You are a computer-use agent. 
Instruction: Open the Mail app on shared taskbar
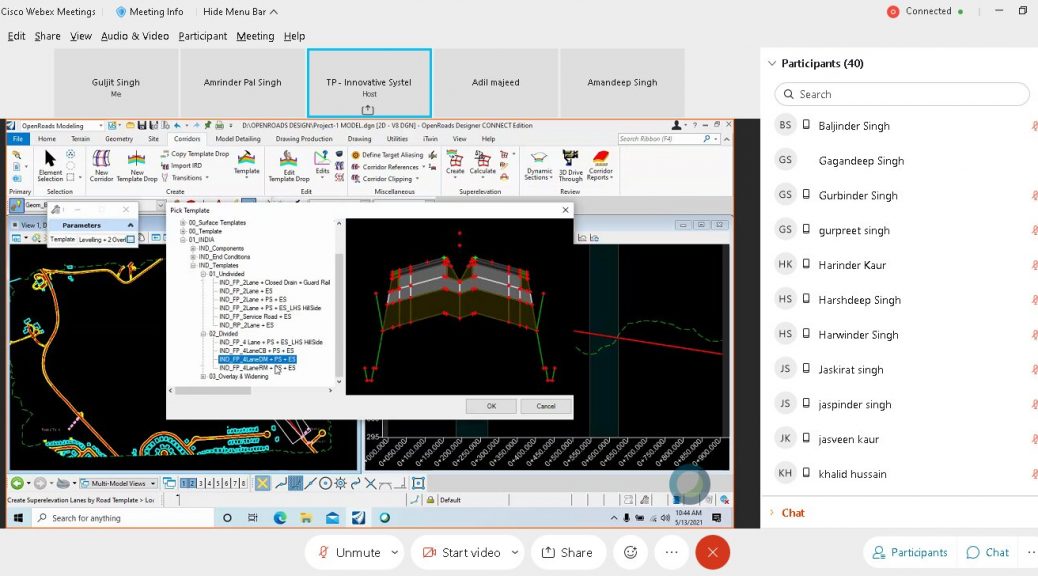point(332,518)
